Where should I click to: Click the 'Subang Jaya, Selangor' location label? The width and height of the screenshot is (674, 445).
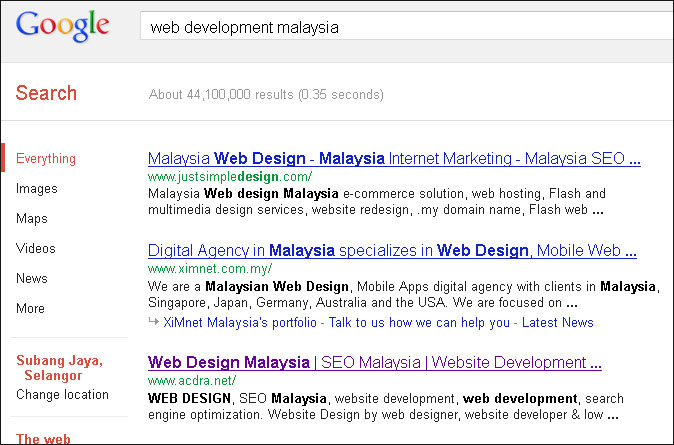pos(59,368)
